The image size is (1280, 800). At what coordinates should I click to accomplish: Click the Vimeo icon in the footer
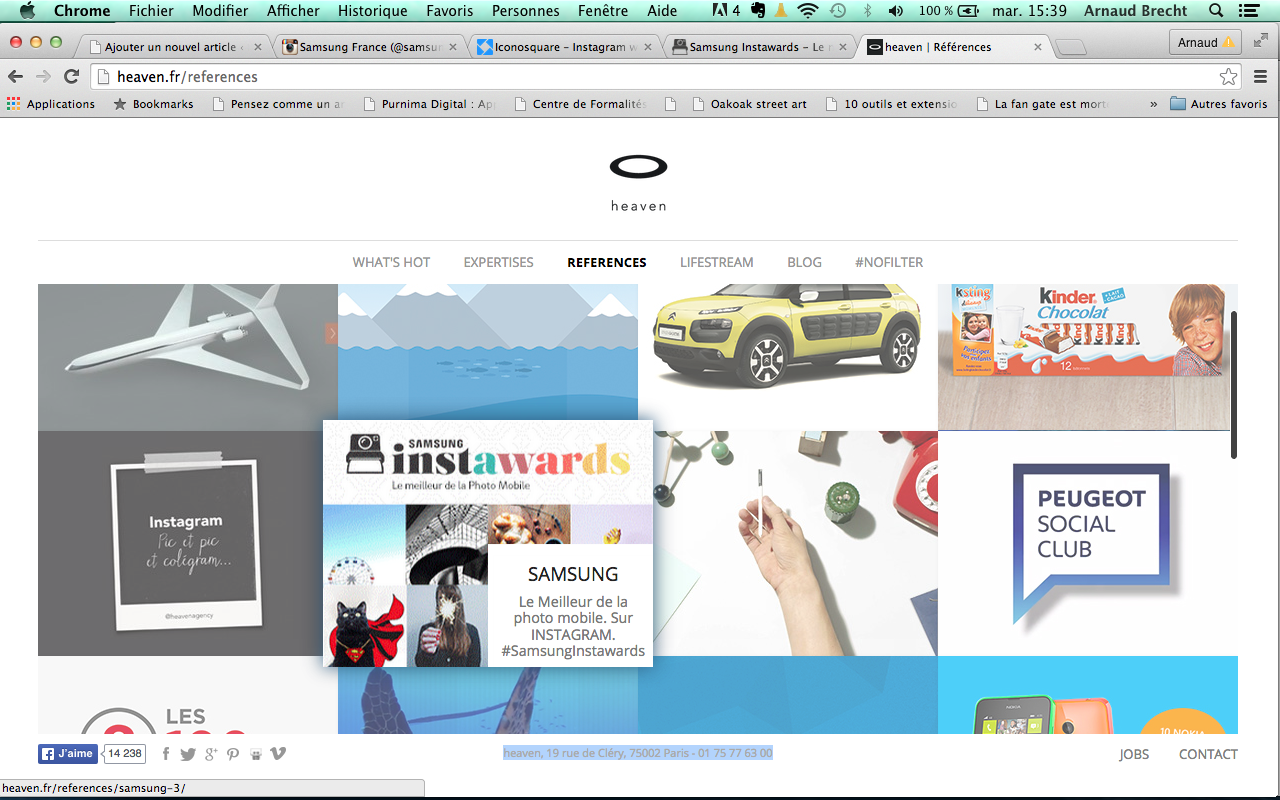[278, 754]
